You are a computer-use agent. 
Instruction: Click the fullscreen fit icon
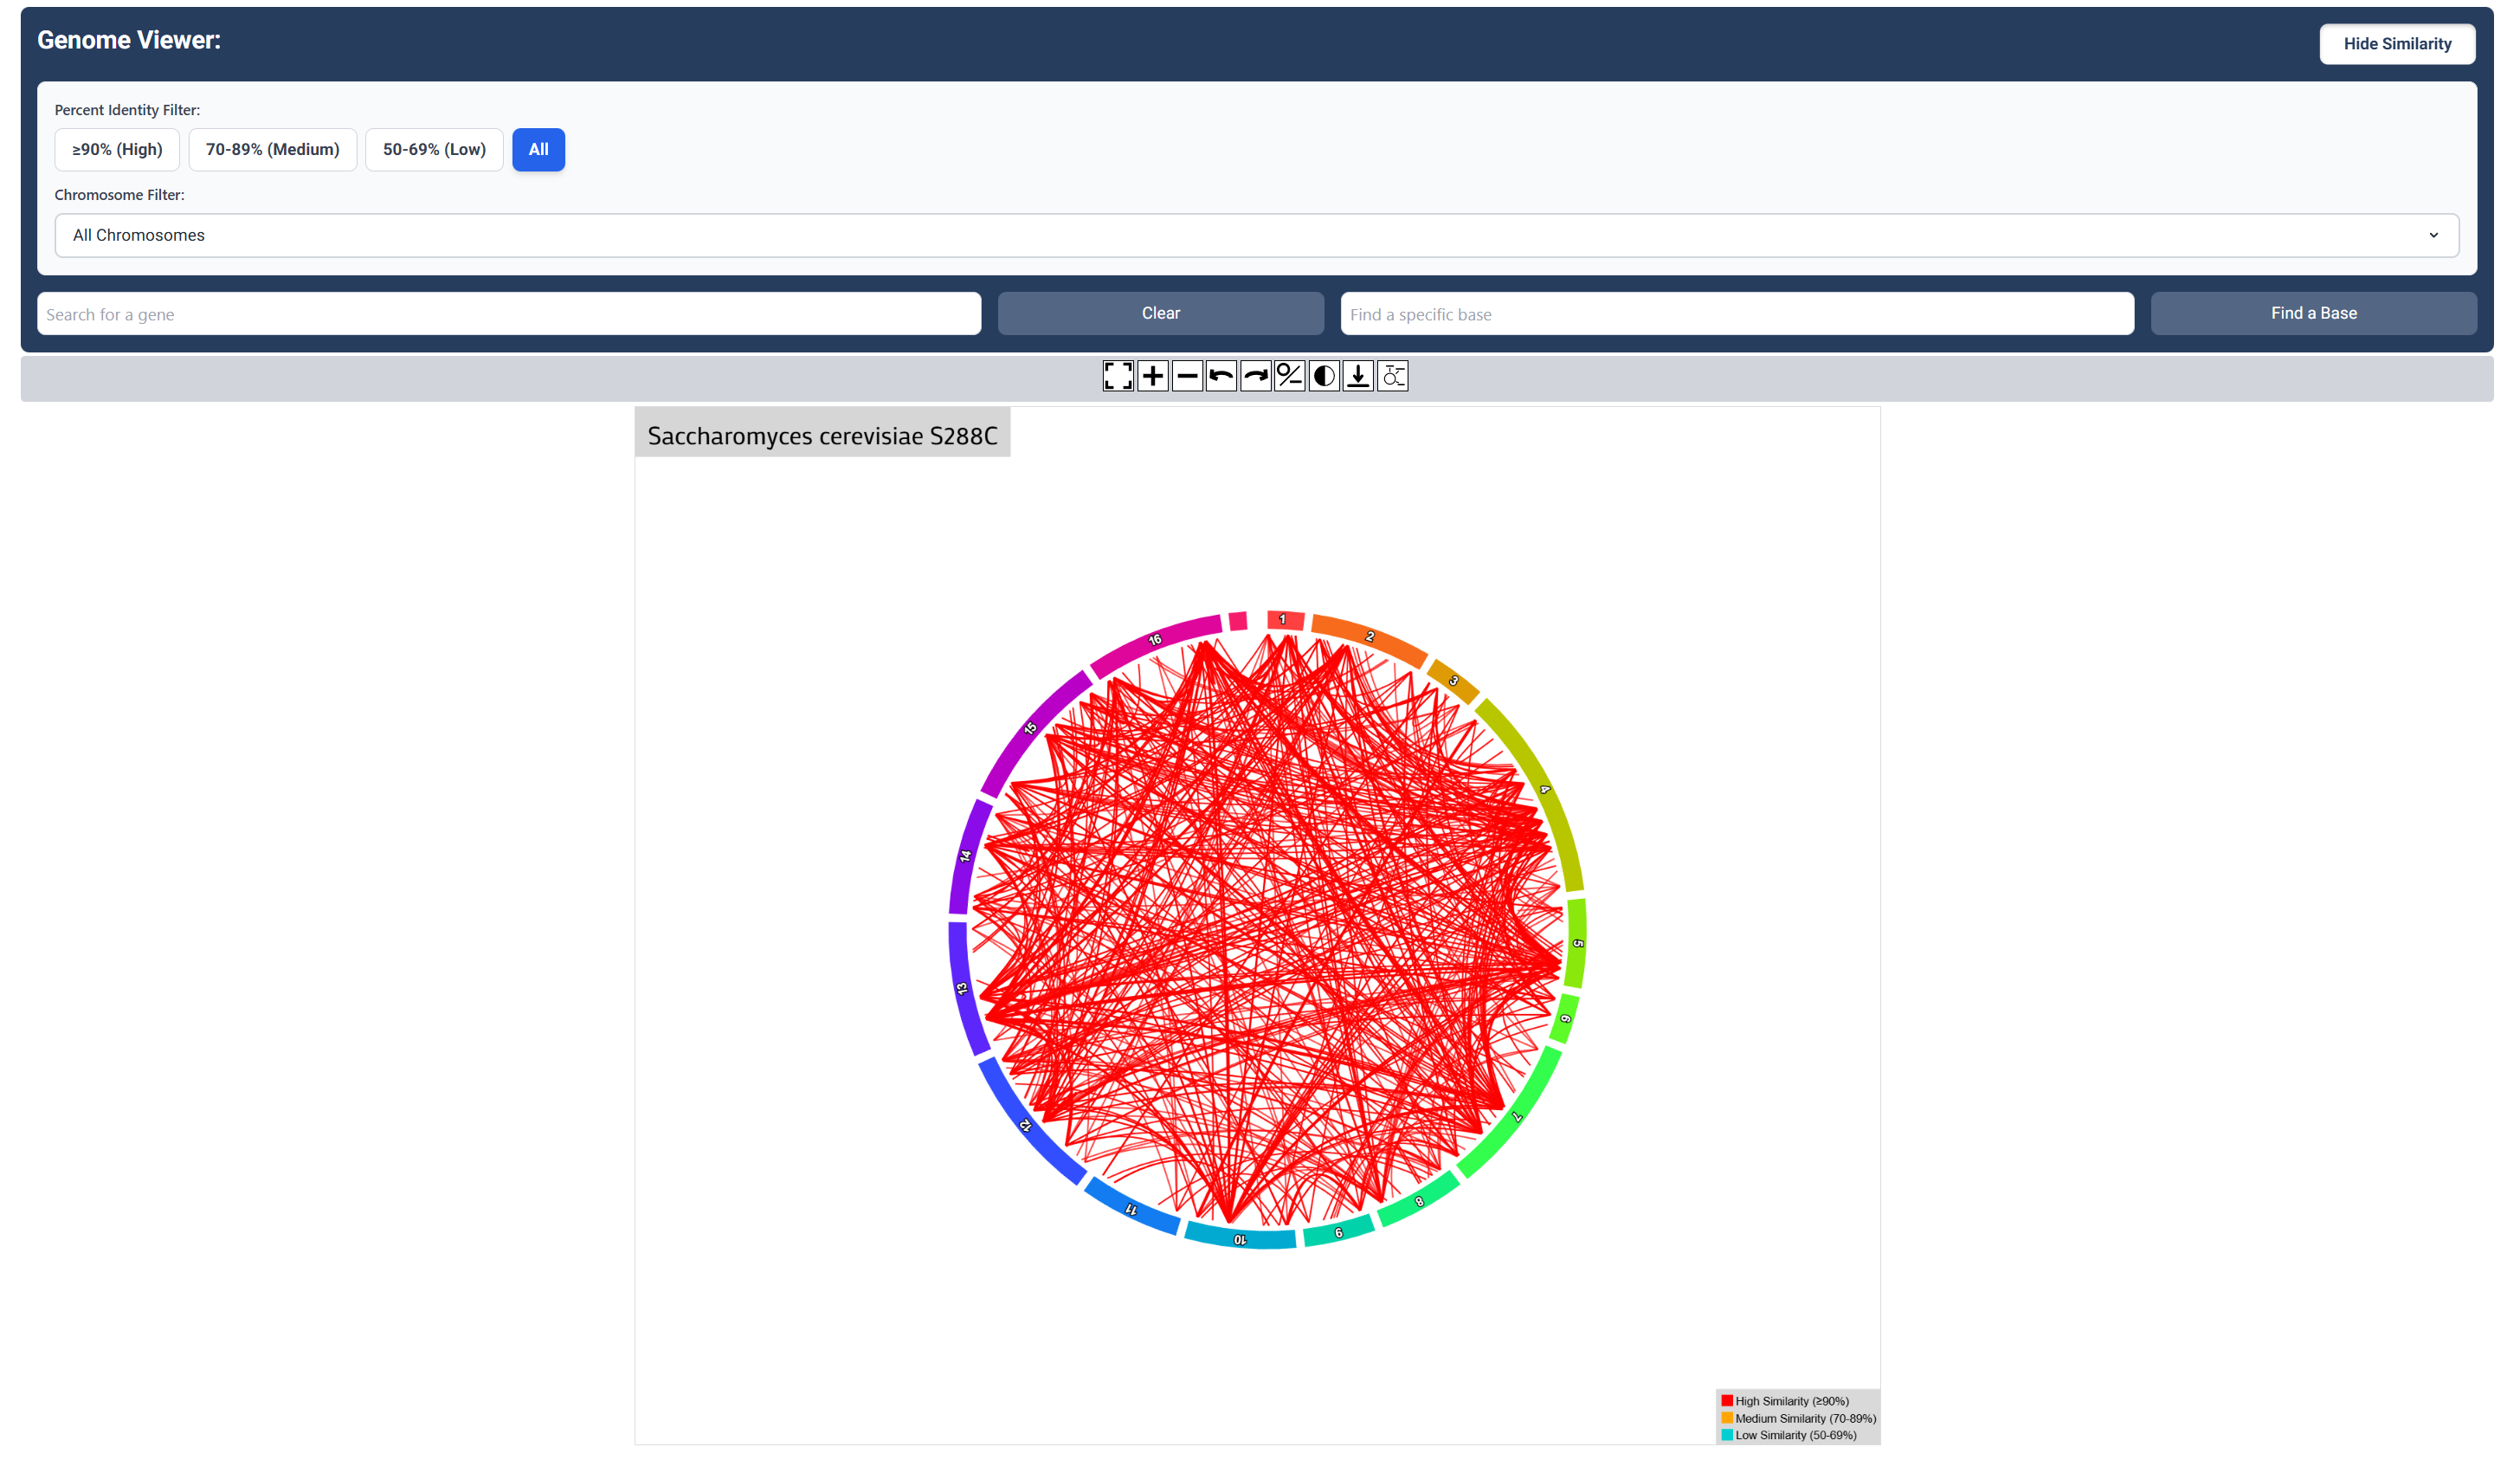[1118, 376]
